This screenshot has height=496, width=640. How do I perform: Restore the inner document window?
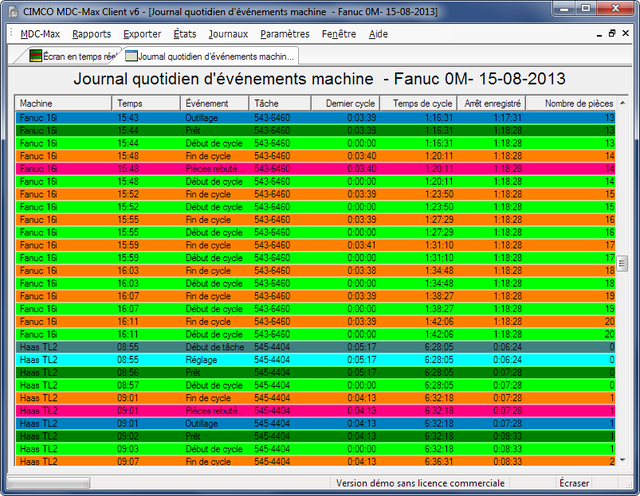[x=612, y=33]
